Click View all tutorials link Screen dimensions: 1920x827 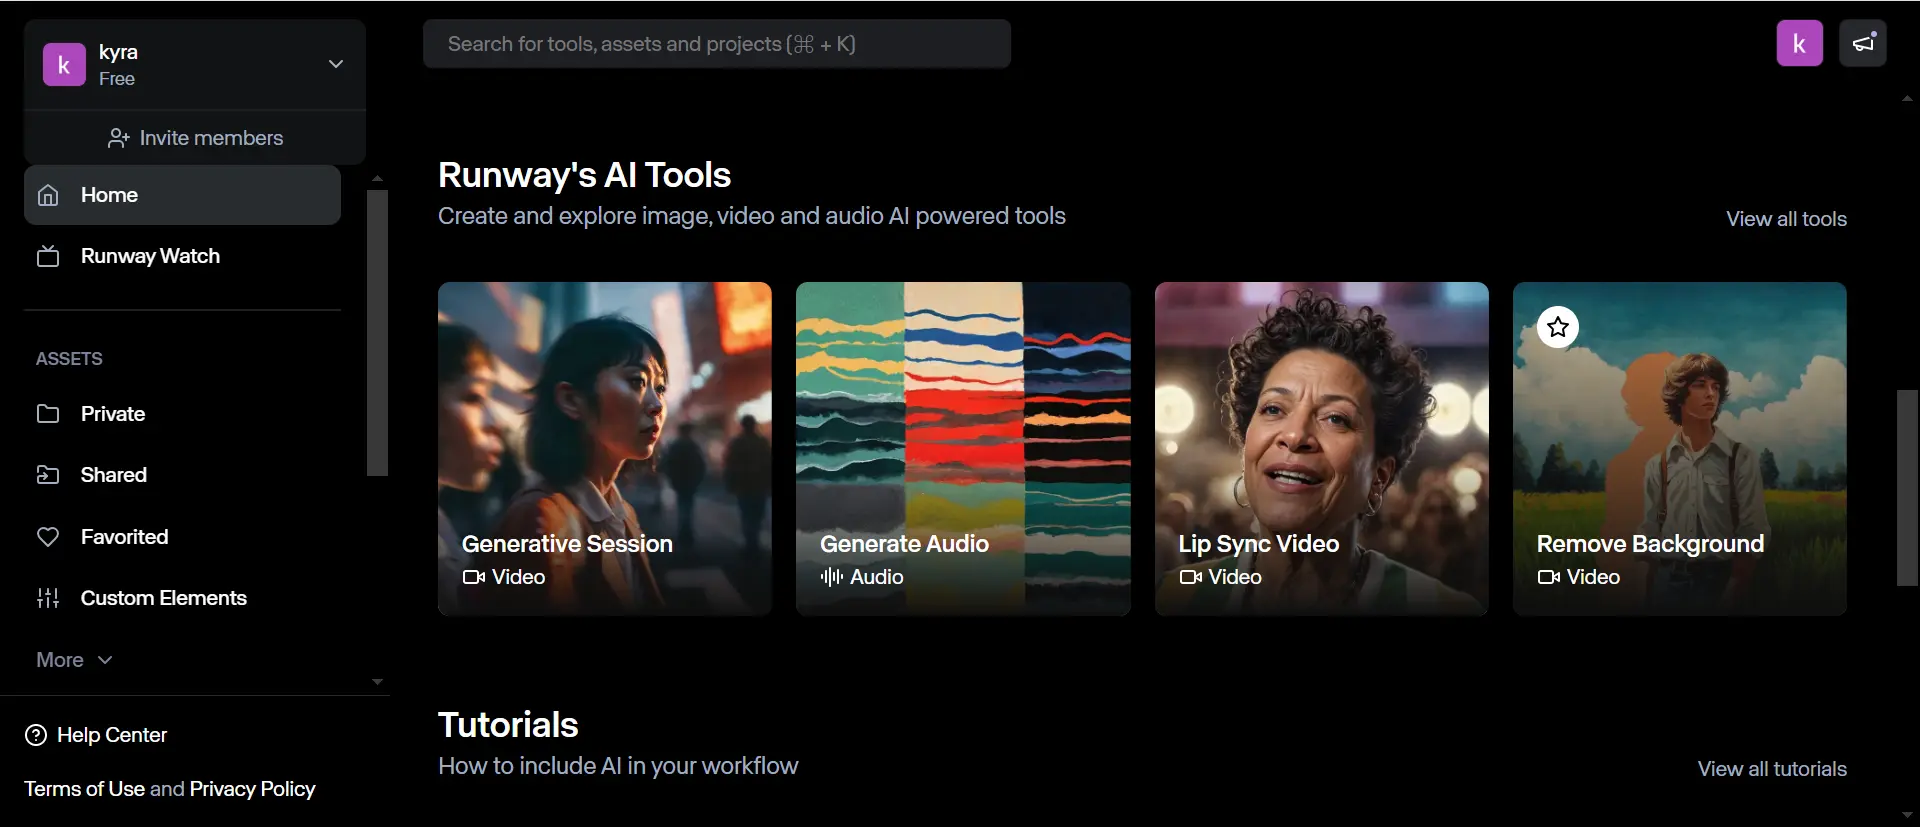click(x=1772, y=769)
